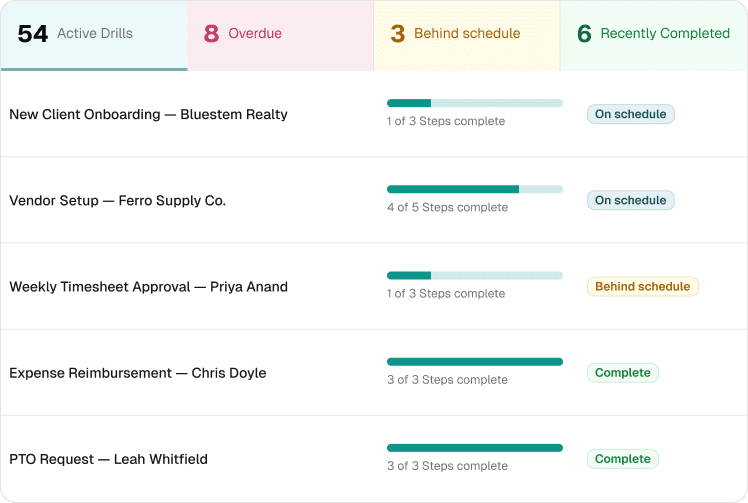Click the Bluestem Realty progress bar

tap(475, 103)
